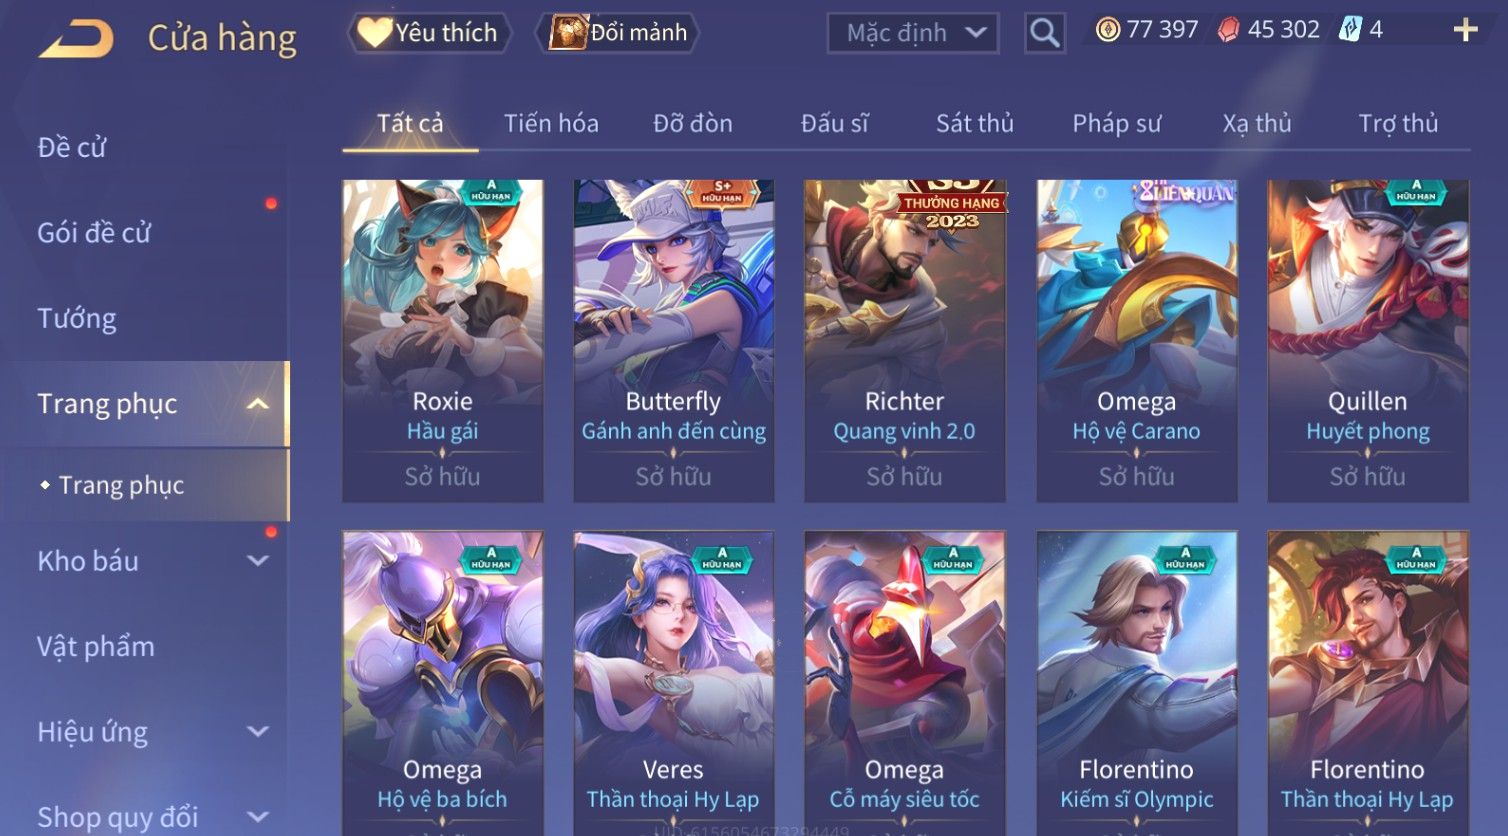Switch to the Sát thủ tab
The height and width of the screenshot is (836, 1508).
(x=975, y=123)
